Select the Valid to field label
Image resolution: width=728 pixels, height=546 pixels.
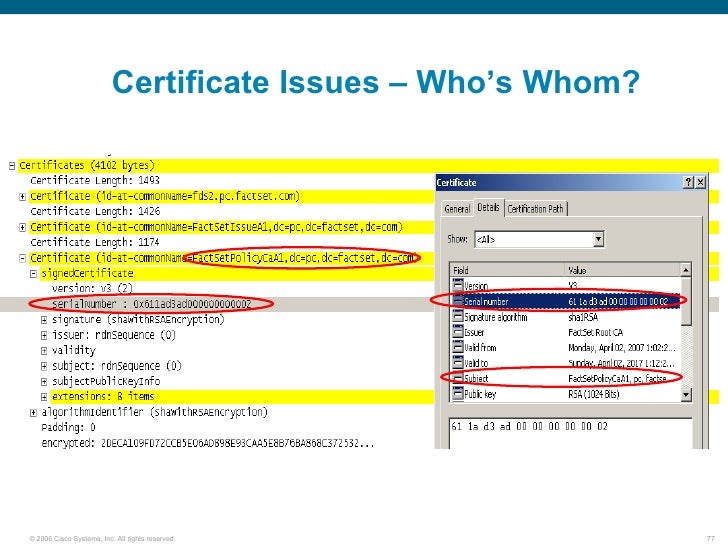[x=476, y=363]
